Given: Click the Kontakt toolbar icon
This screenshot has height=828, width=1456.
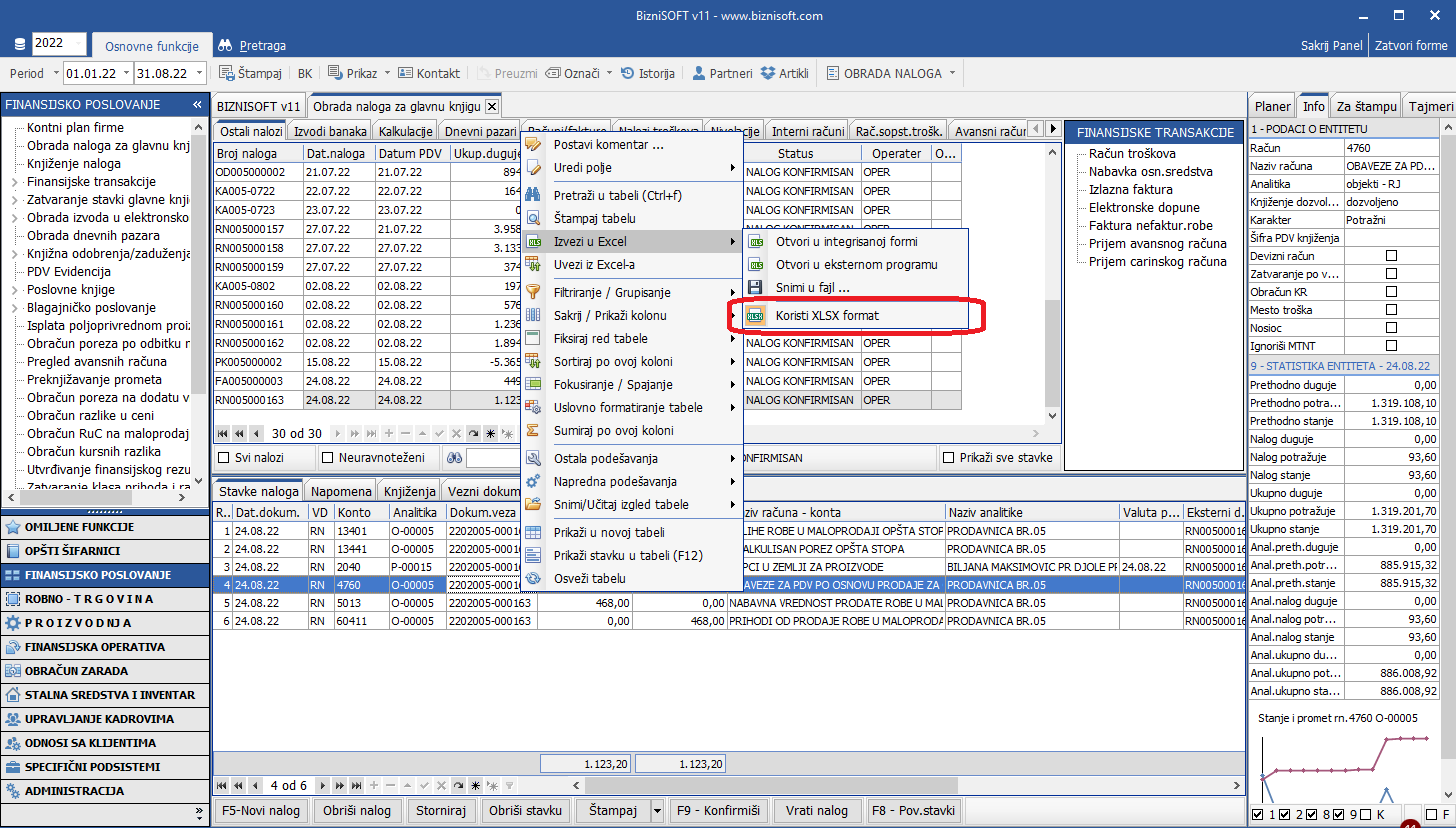Looking at the screenshot, I should coord(406,73).
